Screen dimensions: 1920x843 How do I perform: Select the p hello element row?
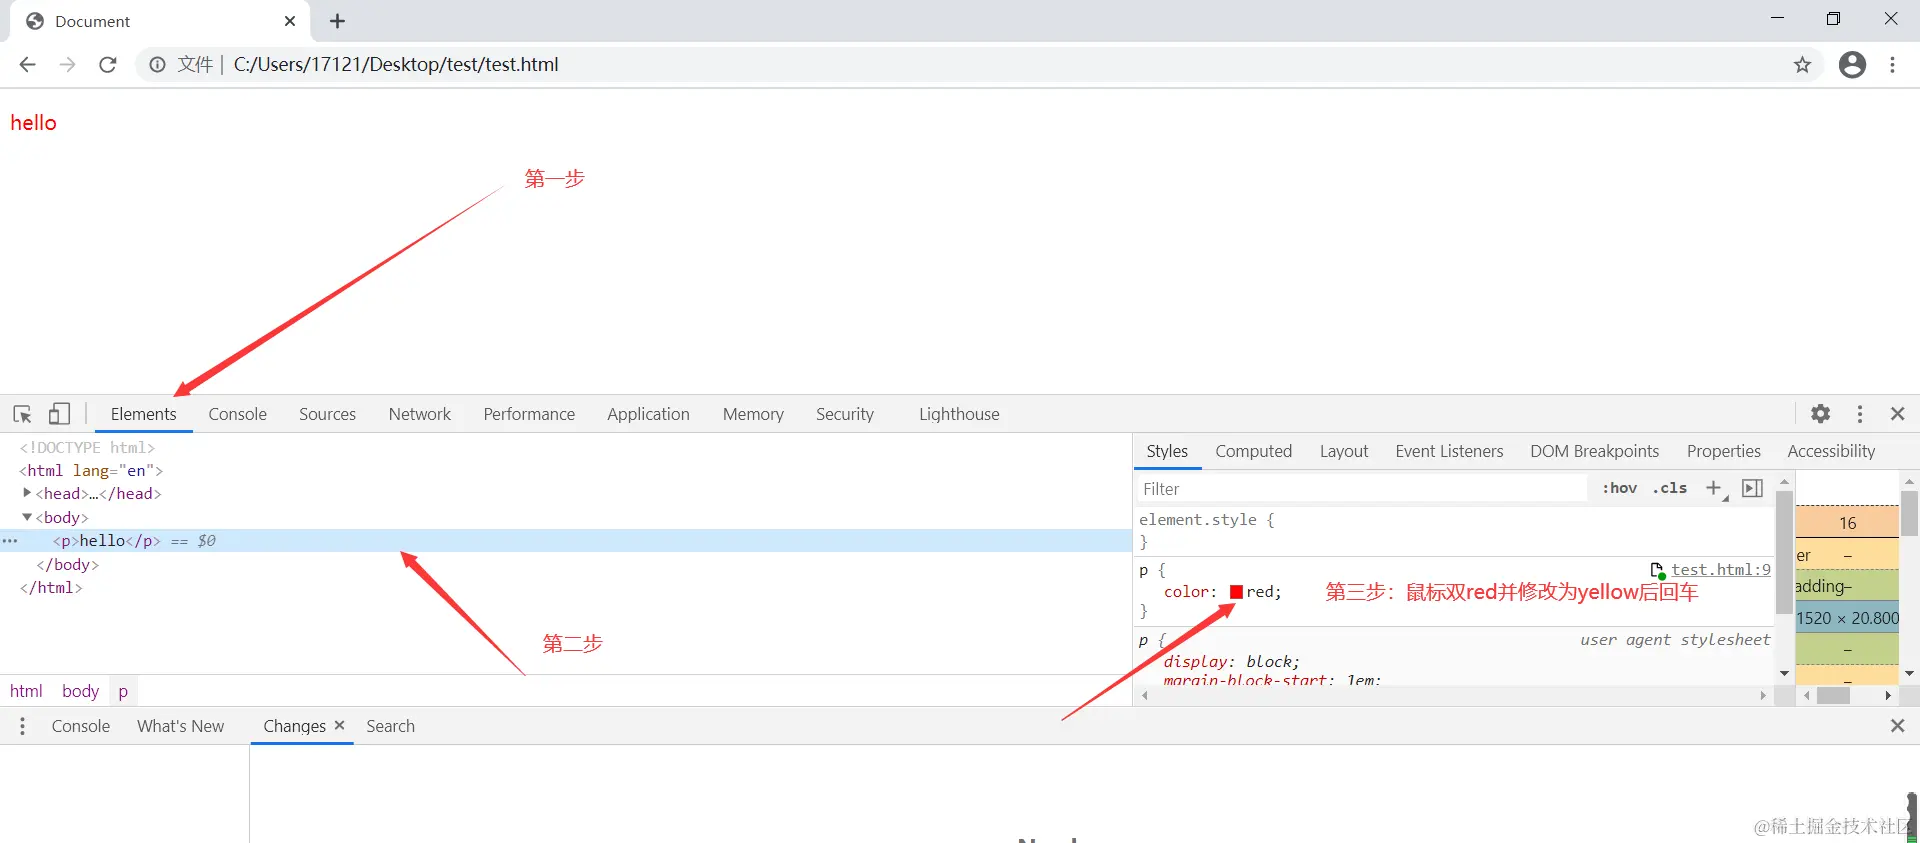(565, 541)
